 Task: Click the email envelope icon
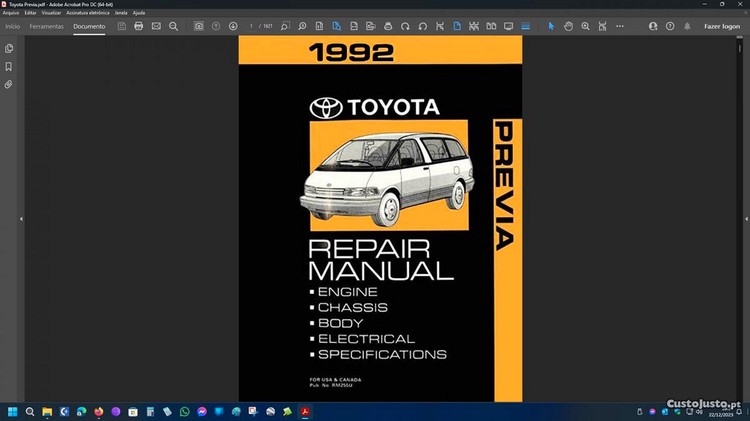(x=156, y=26)
